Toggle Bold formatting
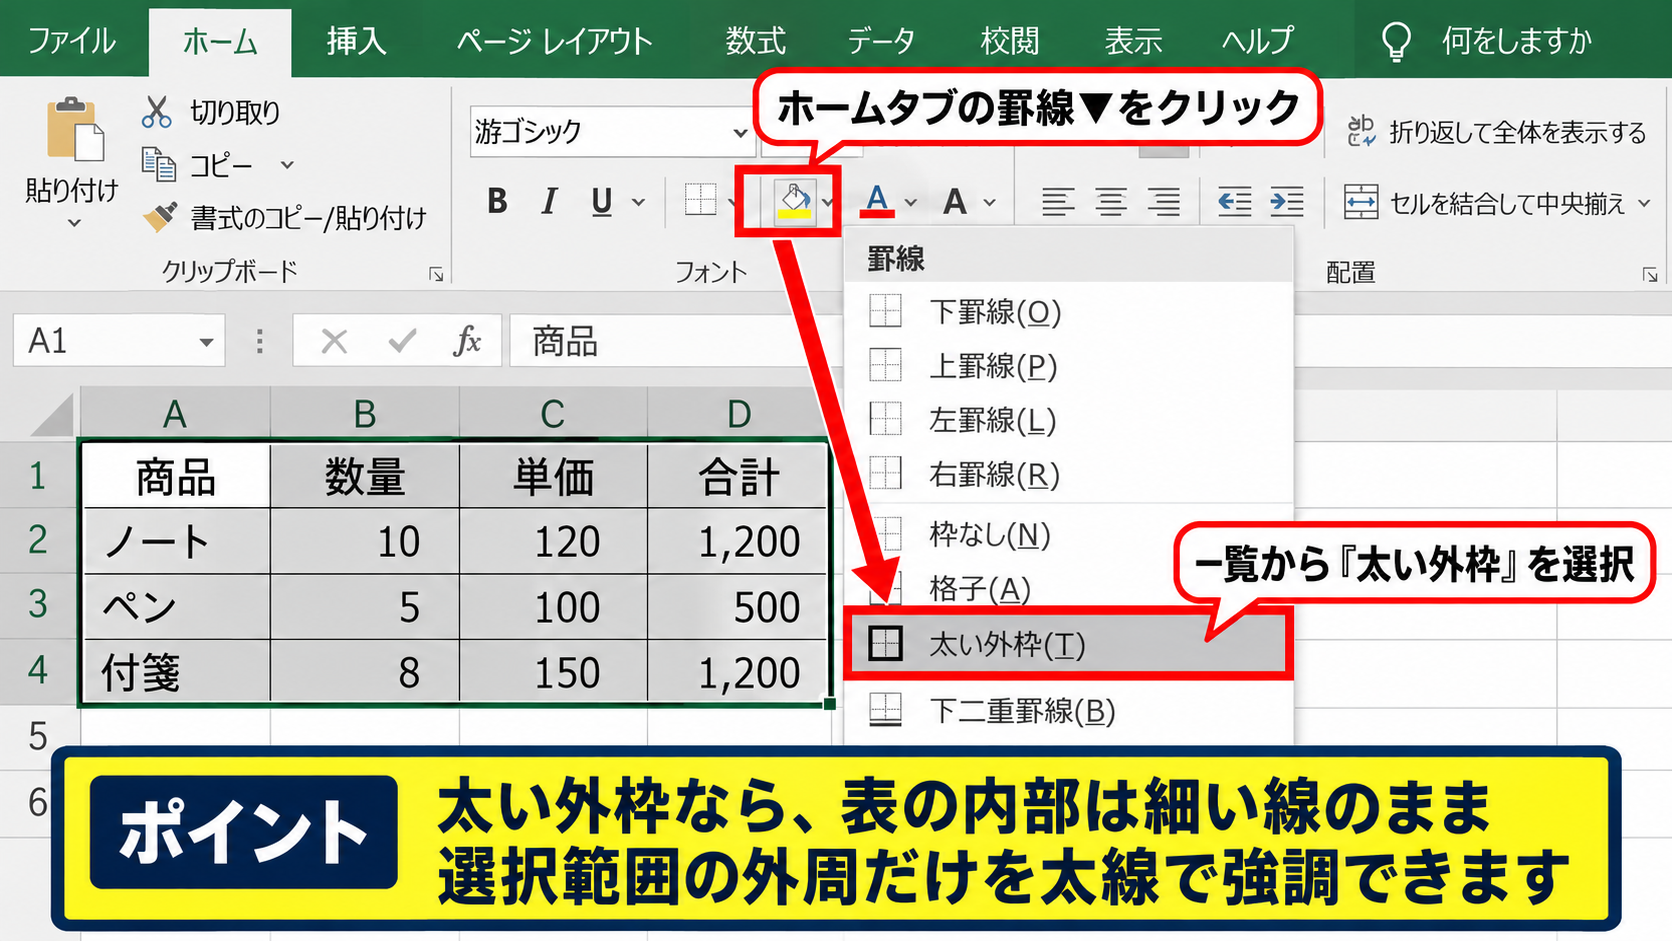This screenshot has width=1672, height=941. [497, 202]
